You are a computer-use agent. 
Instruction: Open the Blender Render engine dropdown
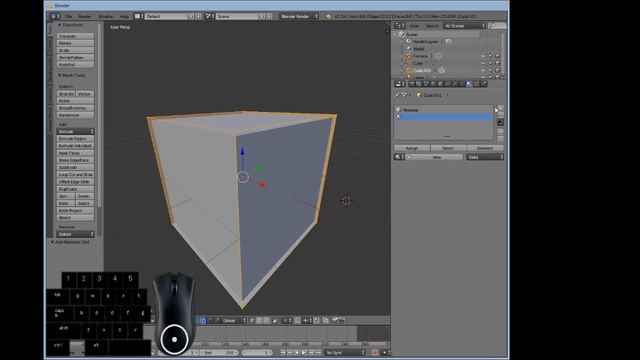[x=299, y=16]
